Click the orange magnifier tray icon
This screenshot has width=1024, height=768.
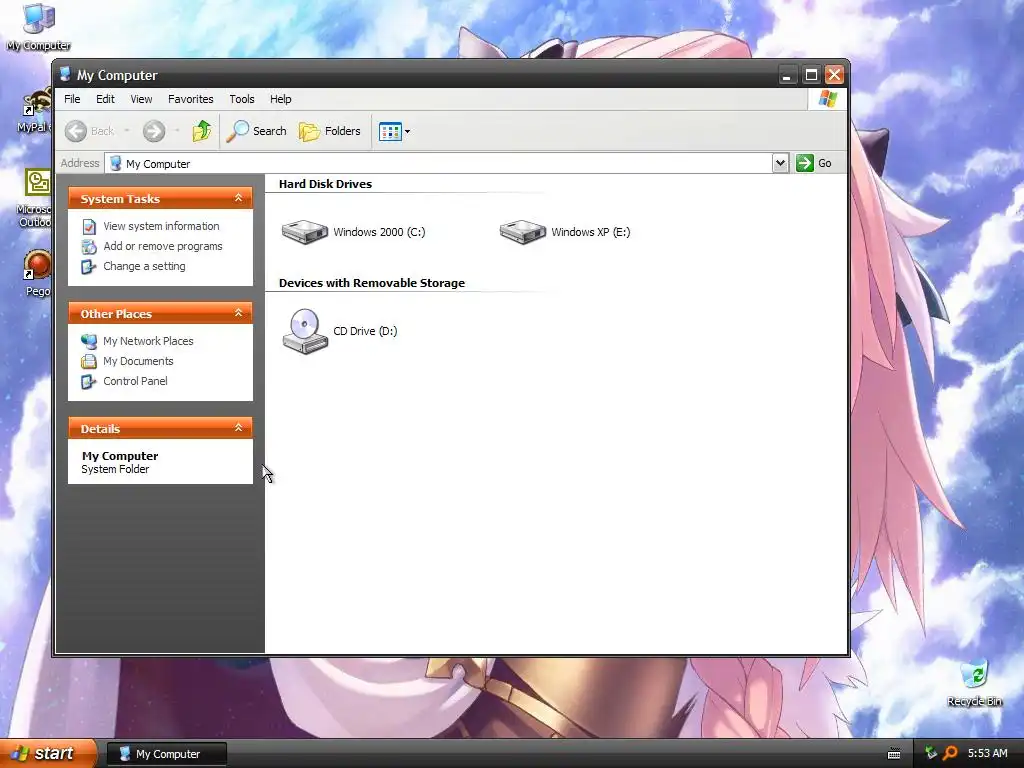950,754
